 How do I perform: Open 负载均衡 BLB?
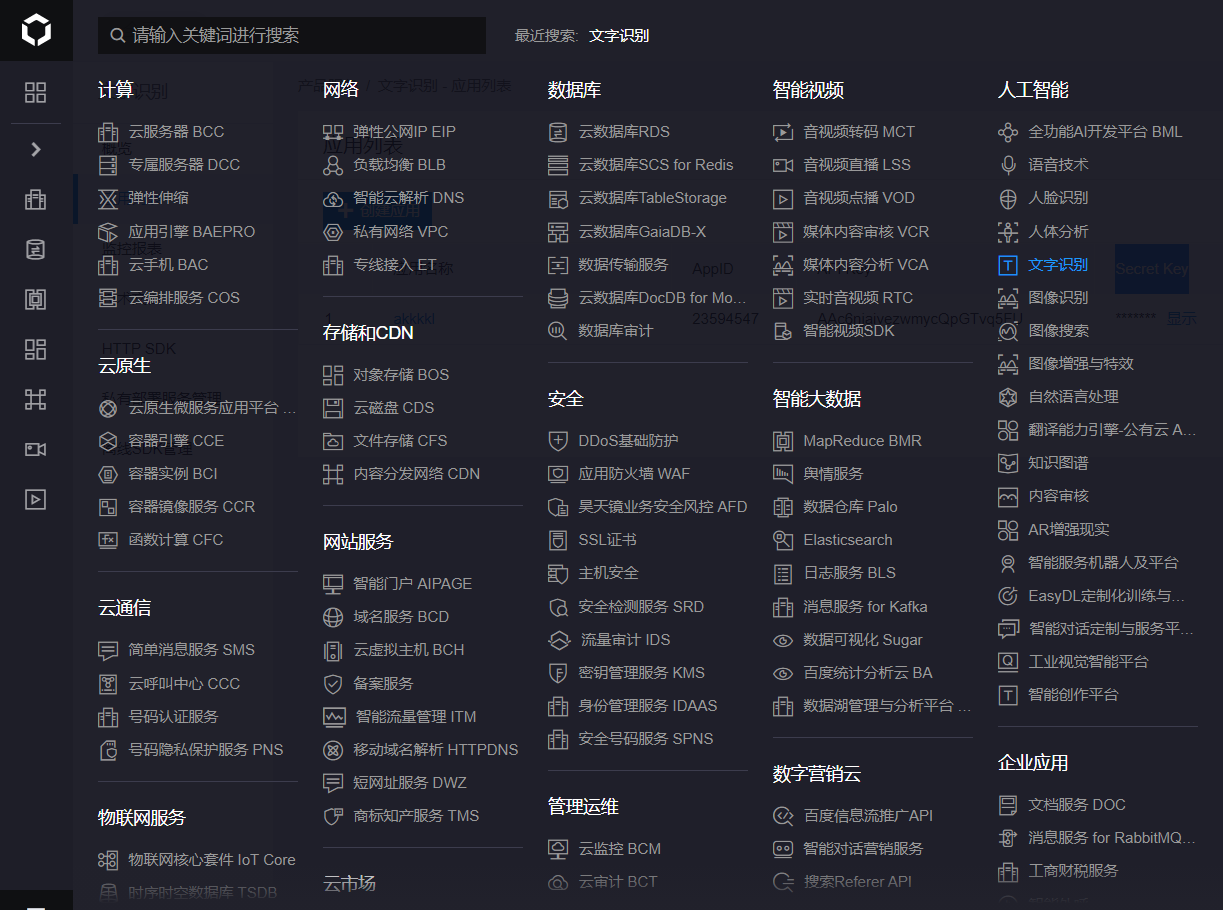[399, 165]
